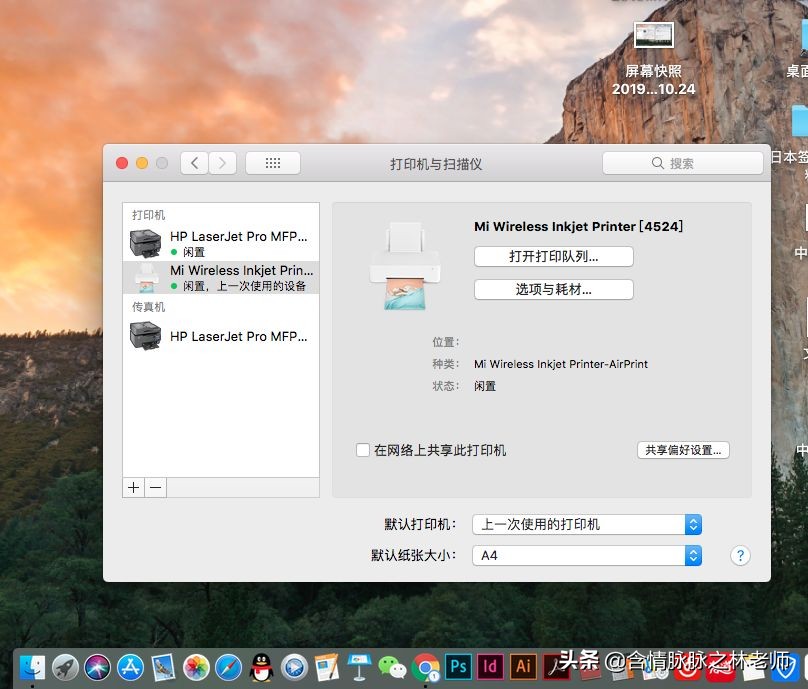The height and width of the screenshot is (689, 808).
Task: Launch Siri from the Dock
Action: 98,667
